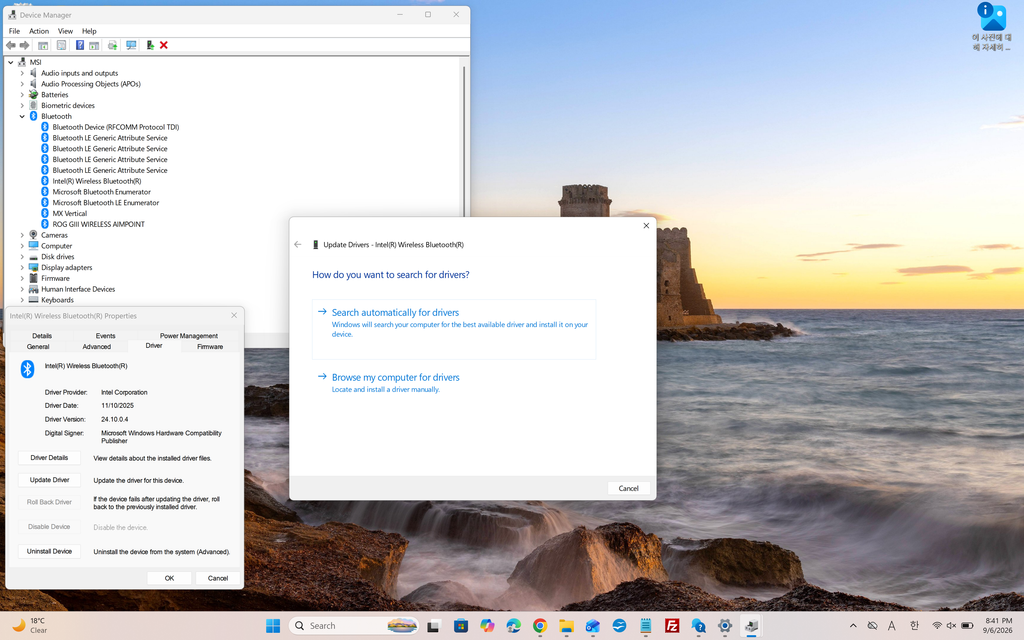
Task: Click the Driver Details button
Action: pyautogui.click(x=49, y=458)
